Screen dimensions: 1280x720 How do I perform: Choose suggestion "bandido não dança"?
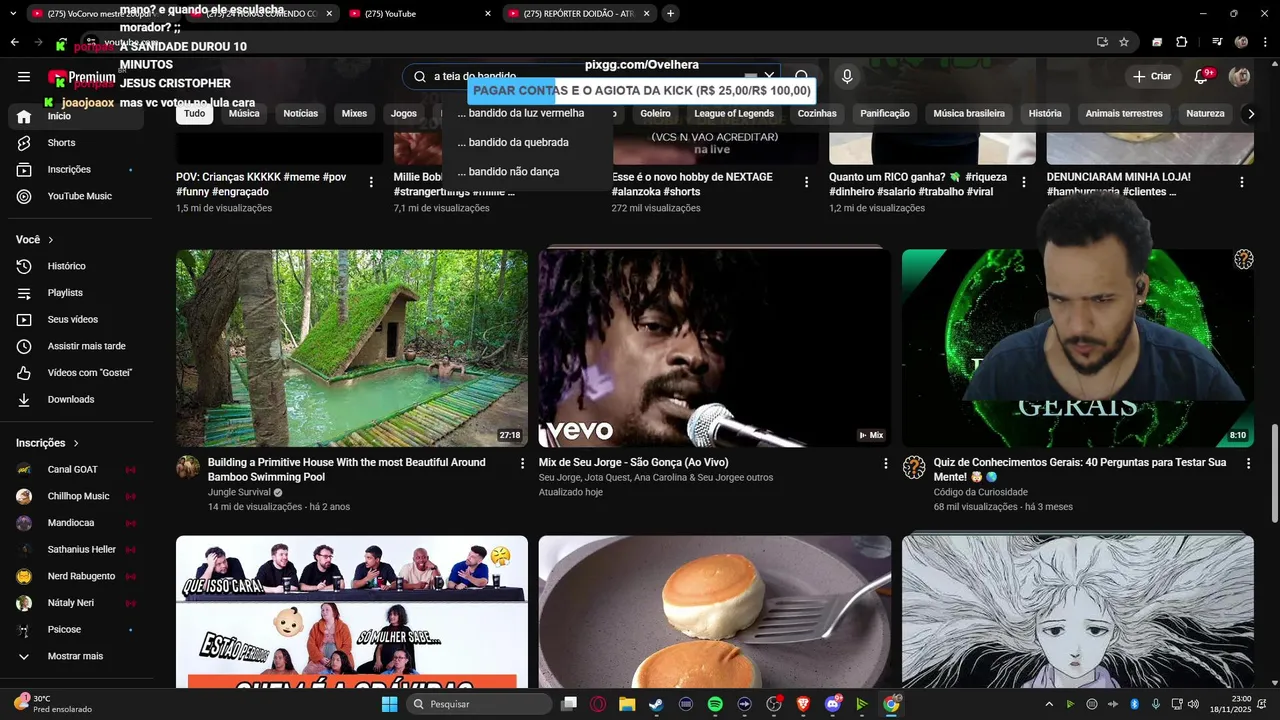point(527,172)
